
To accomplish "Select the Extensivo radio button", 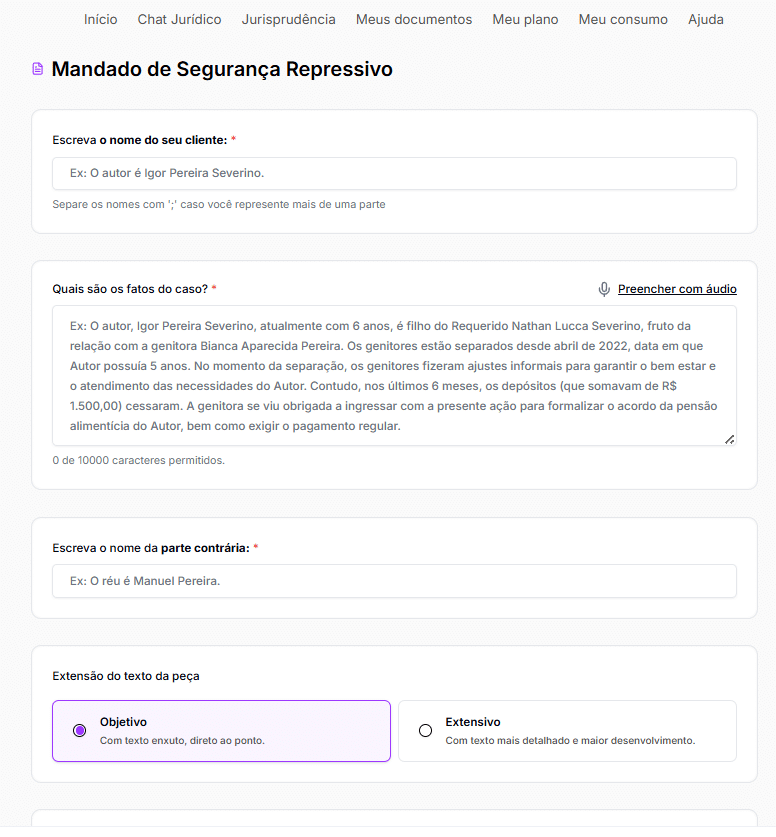I will point(425,730).
